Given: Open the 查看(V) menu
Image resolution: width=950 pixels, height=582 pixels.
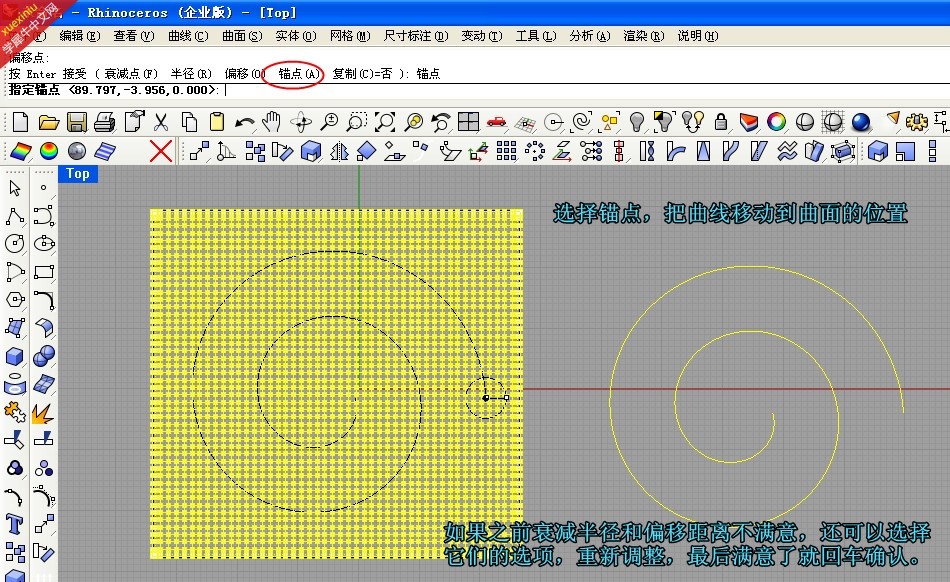Looking at the screenshot, I should 134,36.
